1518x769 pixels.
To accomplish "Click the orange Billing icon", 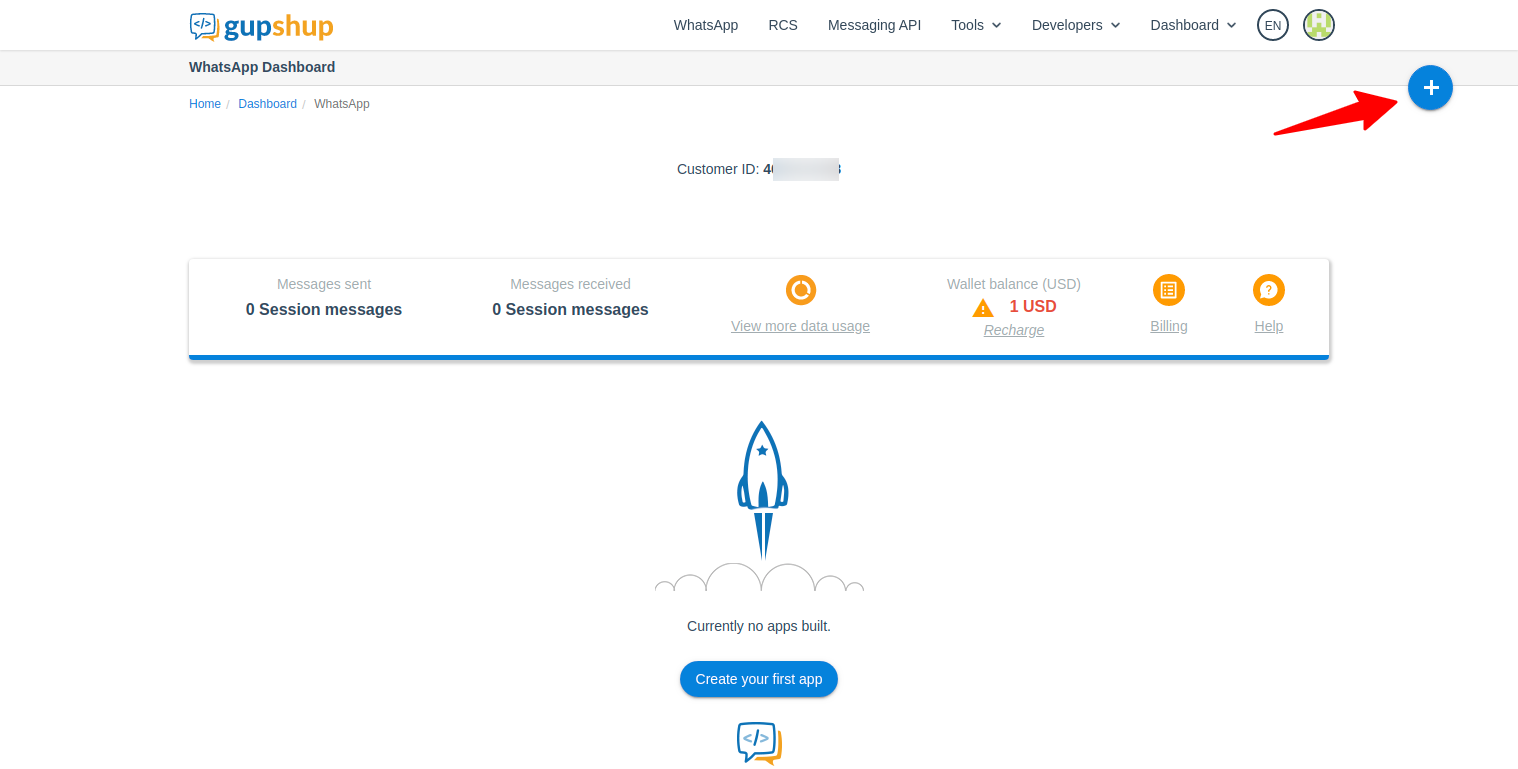I will (x=1169, y=290).
